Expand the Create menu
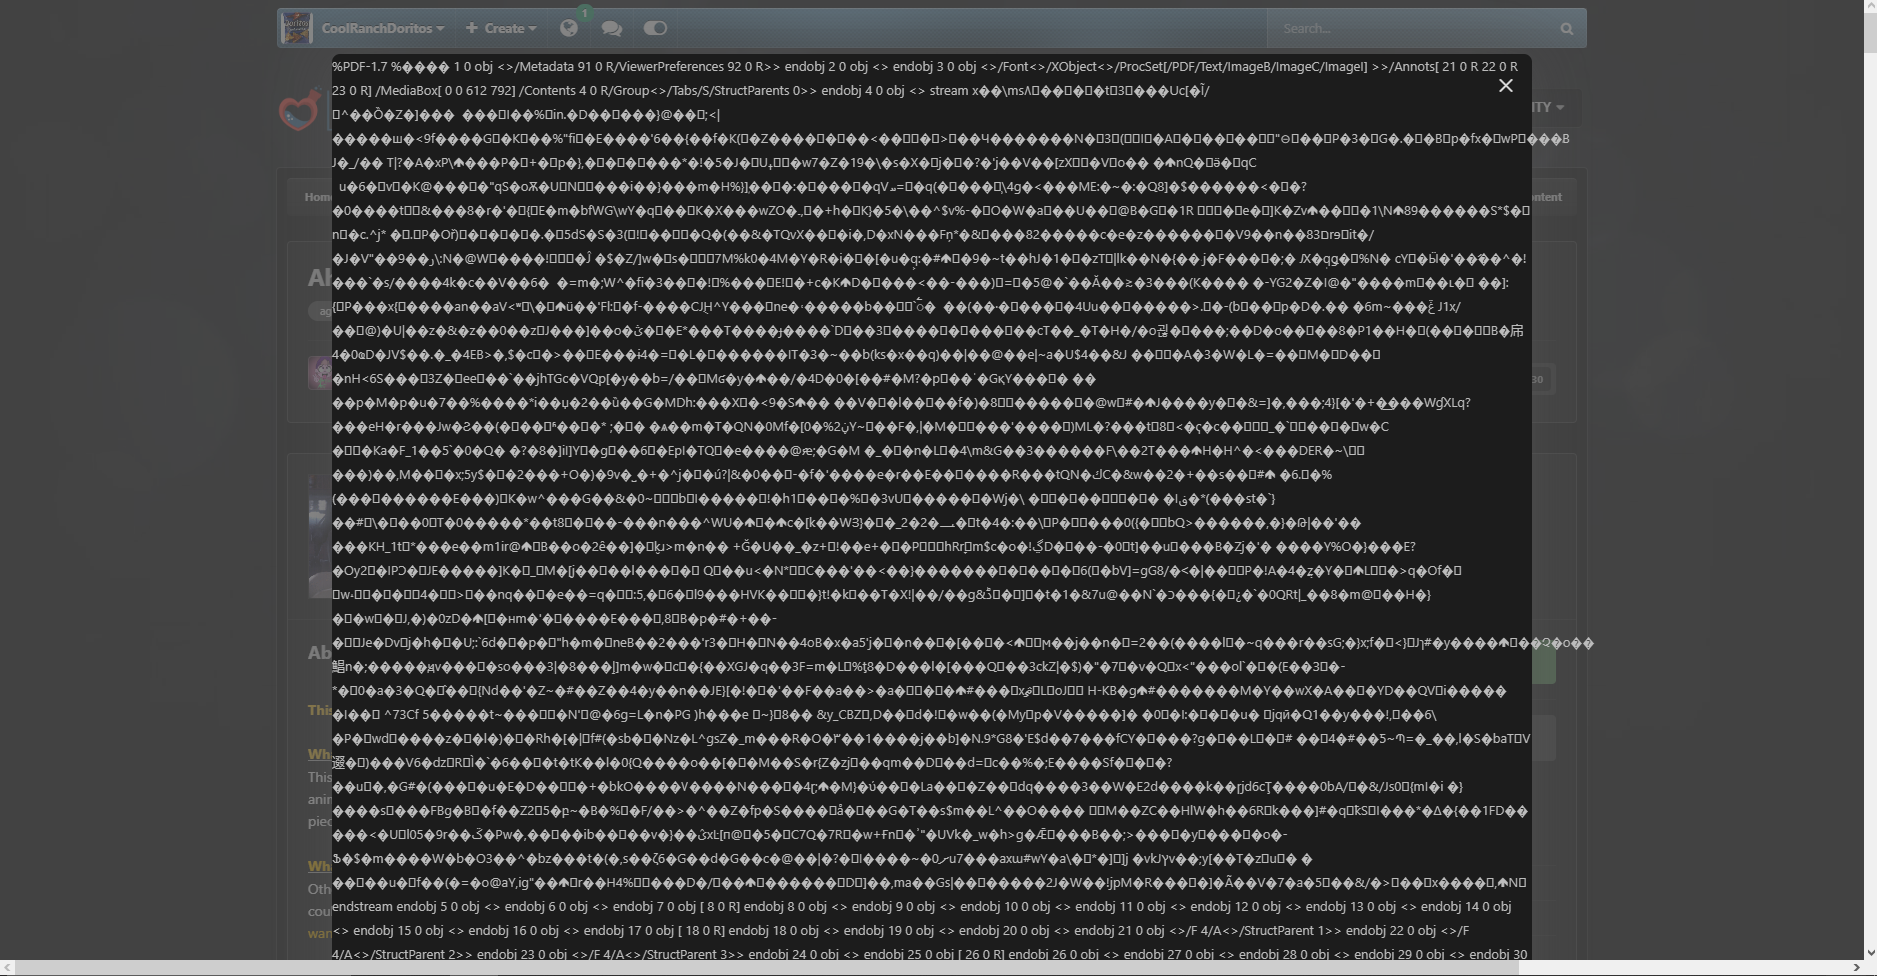Image resolution: width=1877 pixels, height=976 pixels. pyautogui.click(x=501, y=28)
